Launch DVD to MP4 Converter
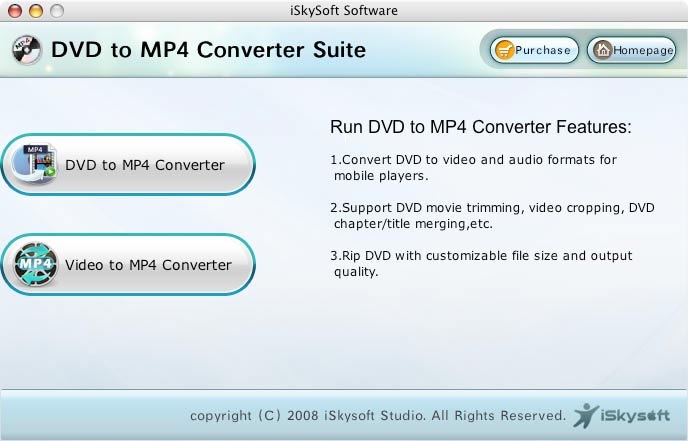This screenshot has height=441, width=688. [x=128, y=165]
